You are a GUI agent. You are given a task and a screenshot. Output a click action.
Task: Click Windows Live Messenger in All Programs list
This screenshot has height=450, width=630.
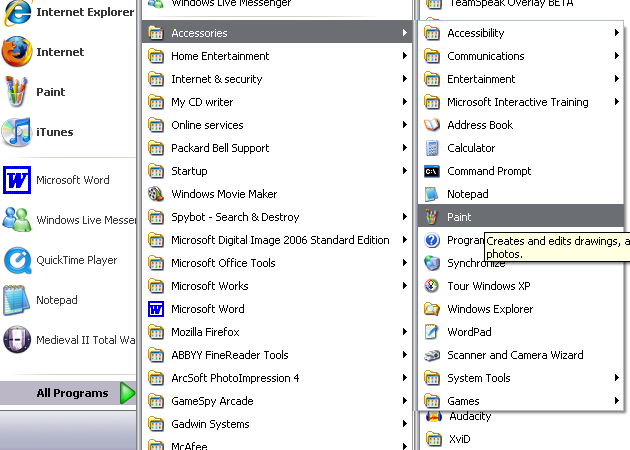click(277, 5)
